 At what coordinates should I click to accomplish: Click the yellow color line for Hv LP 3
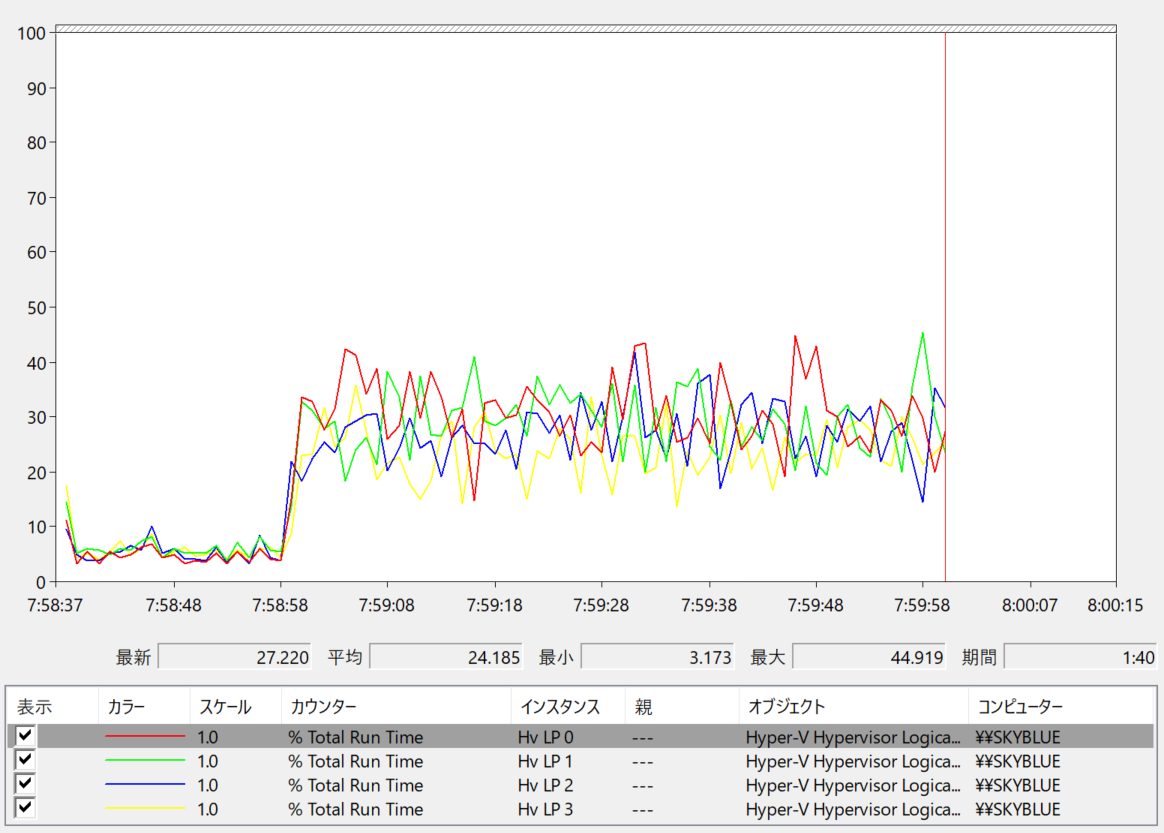pyautogui.click(x=145, y=808)
